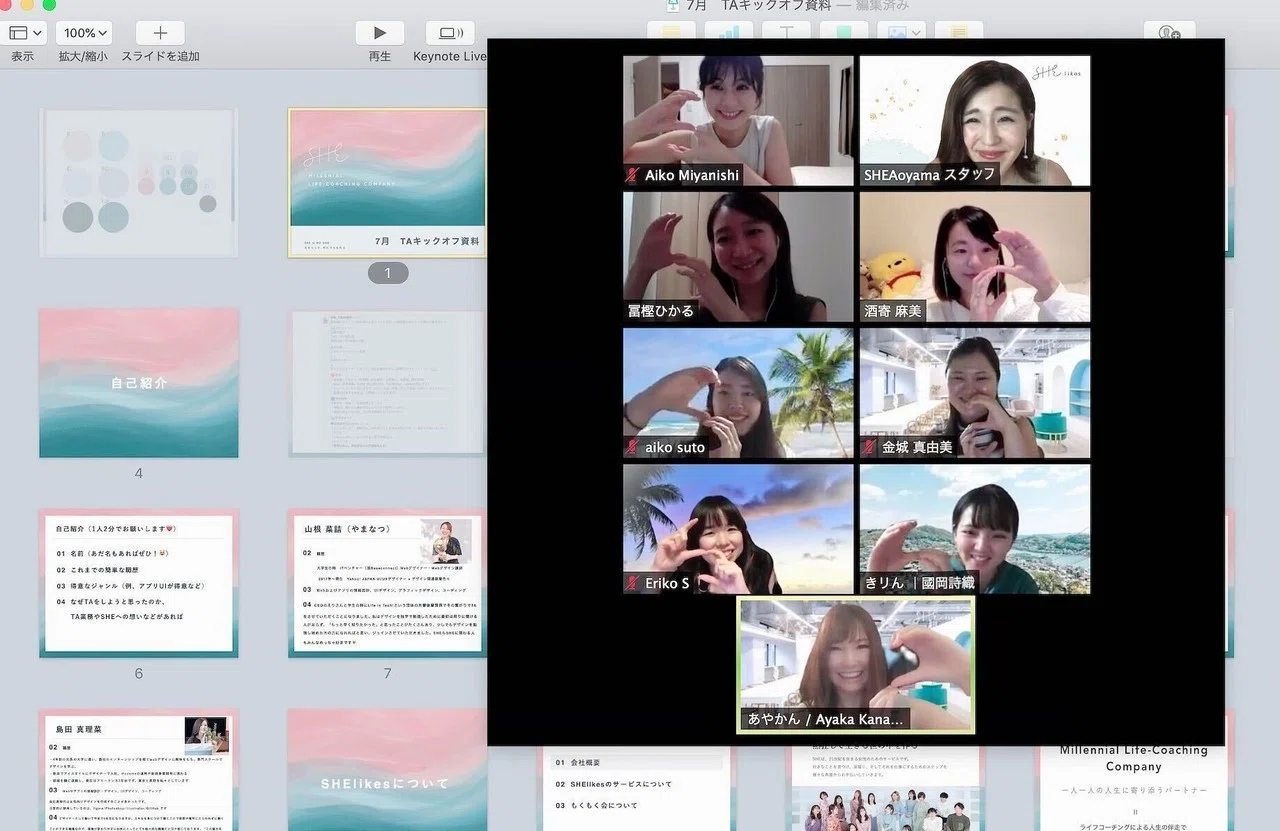Click the SHEAoyama スタッフ video tile
Screen dimensions: 1280x831
pyautogui.click(x=975, y=120)
